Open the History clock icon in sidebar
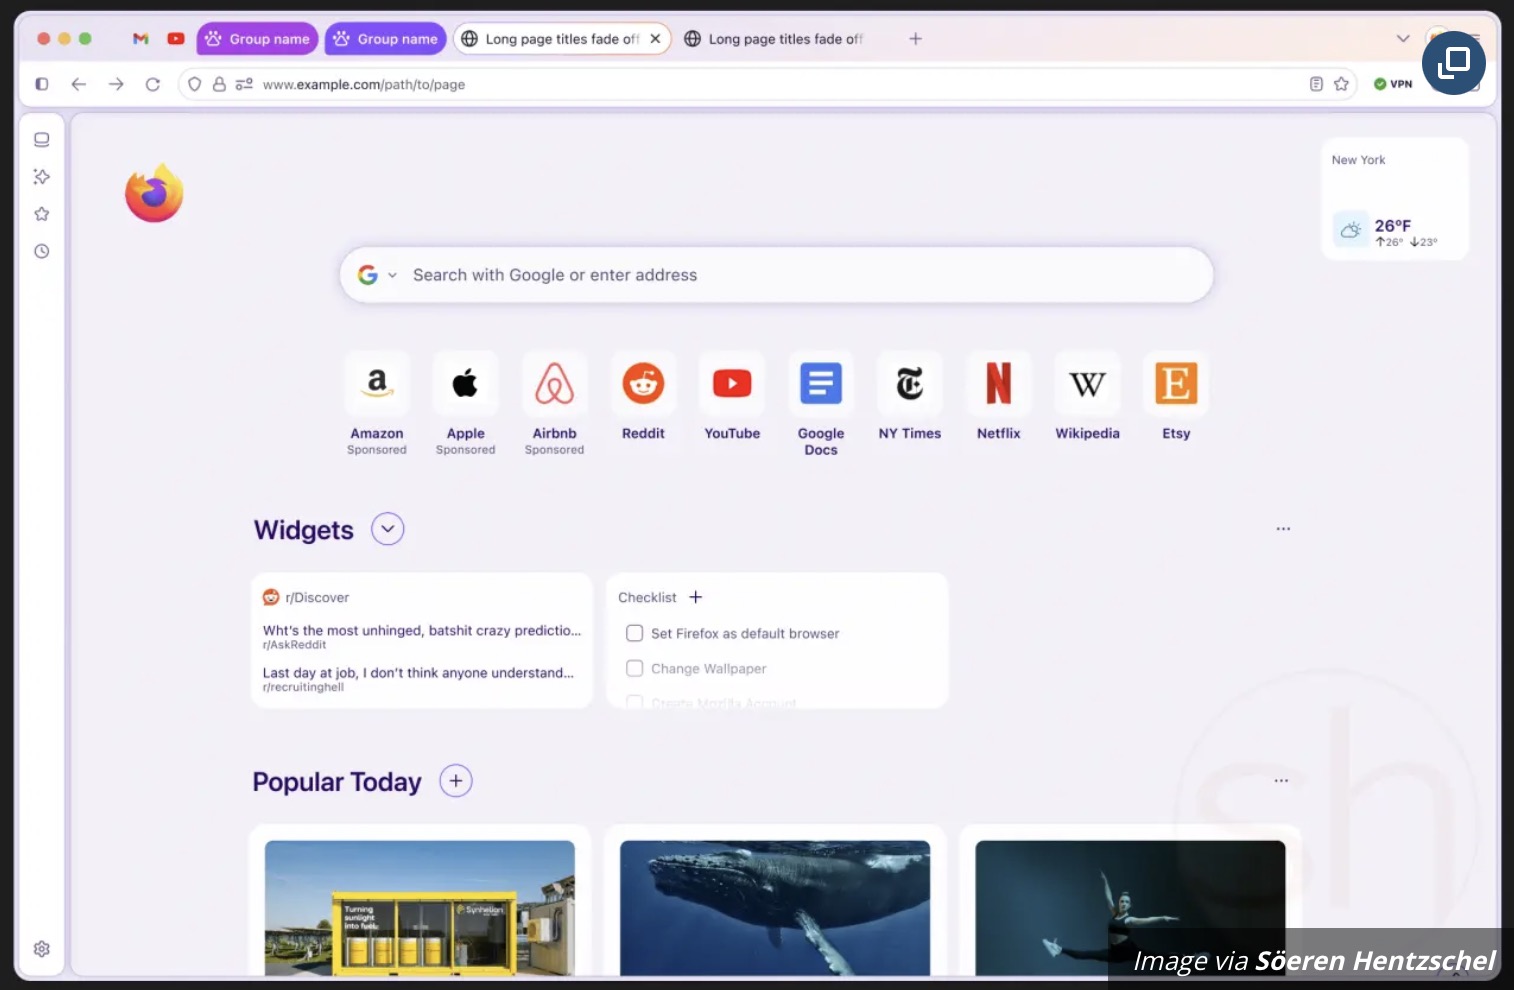Screen dimensions: 1514x990 [x=42, y=251]
